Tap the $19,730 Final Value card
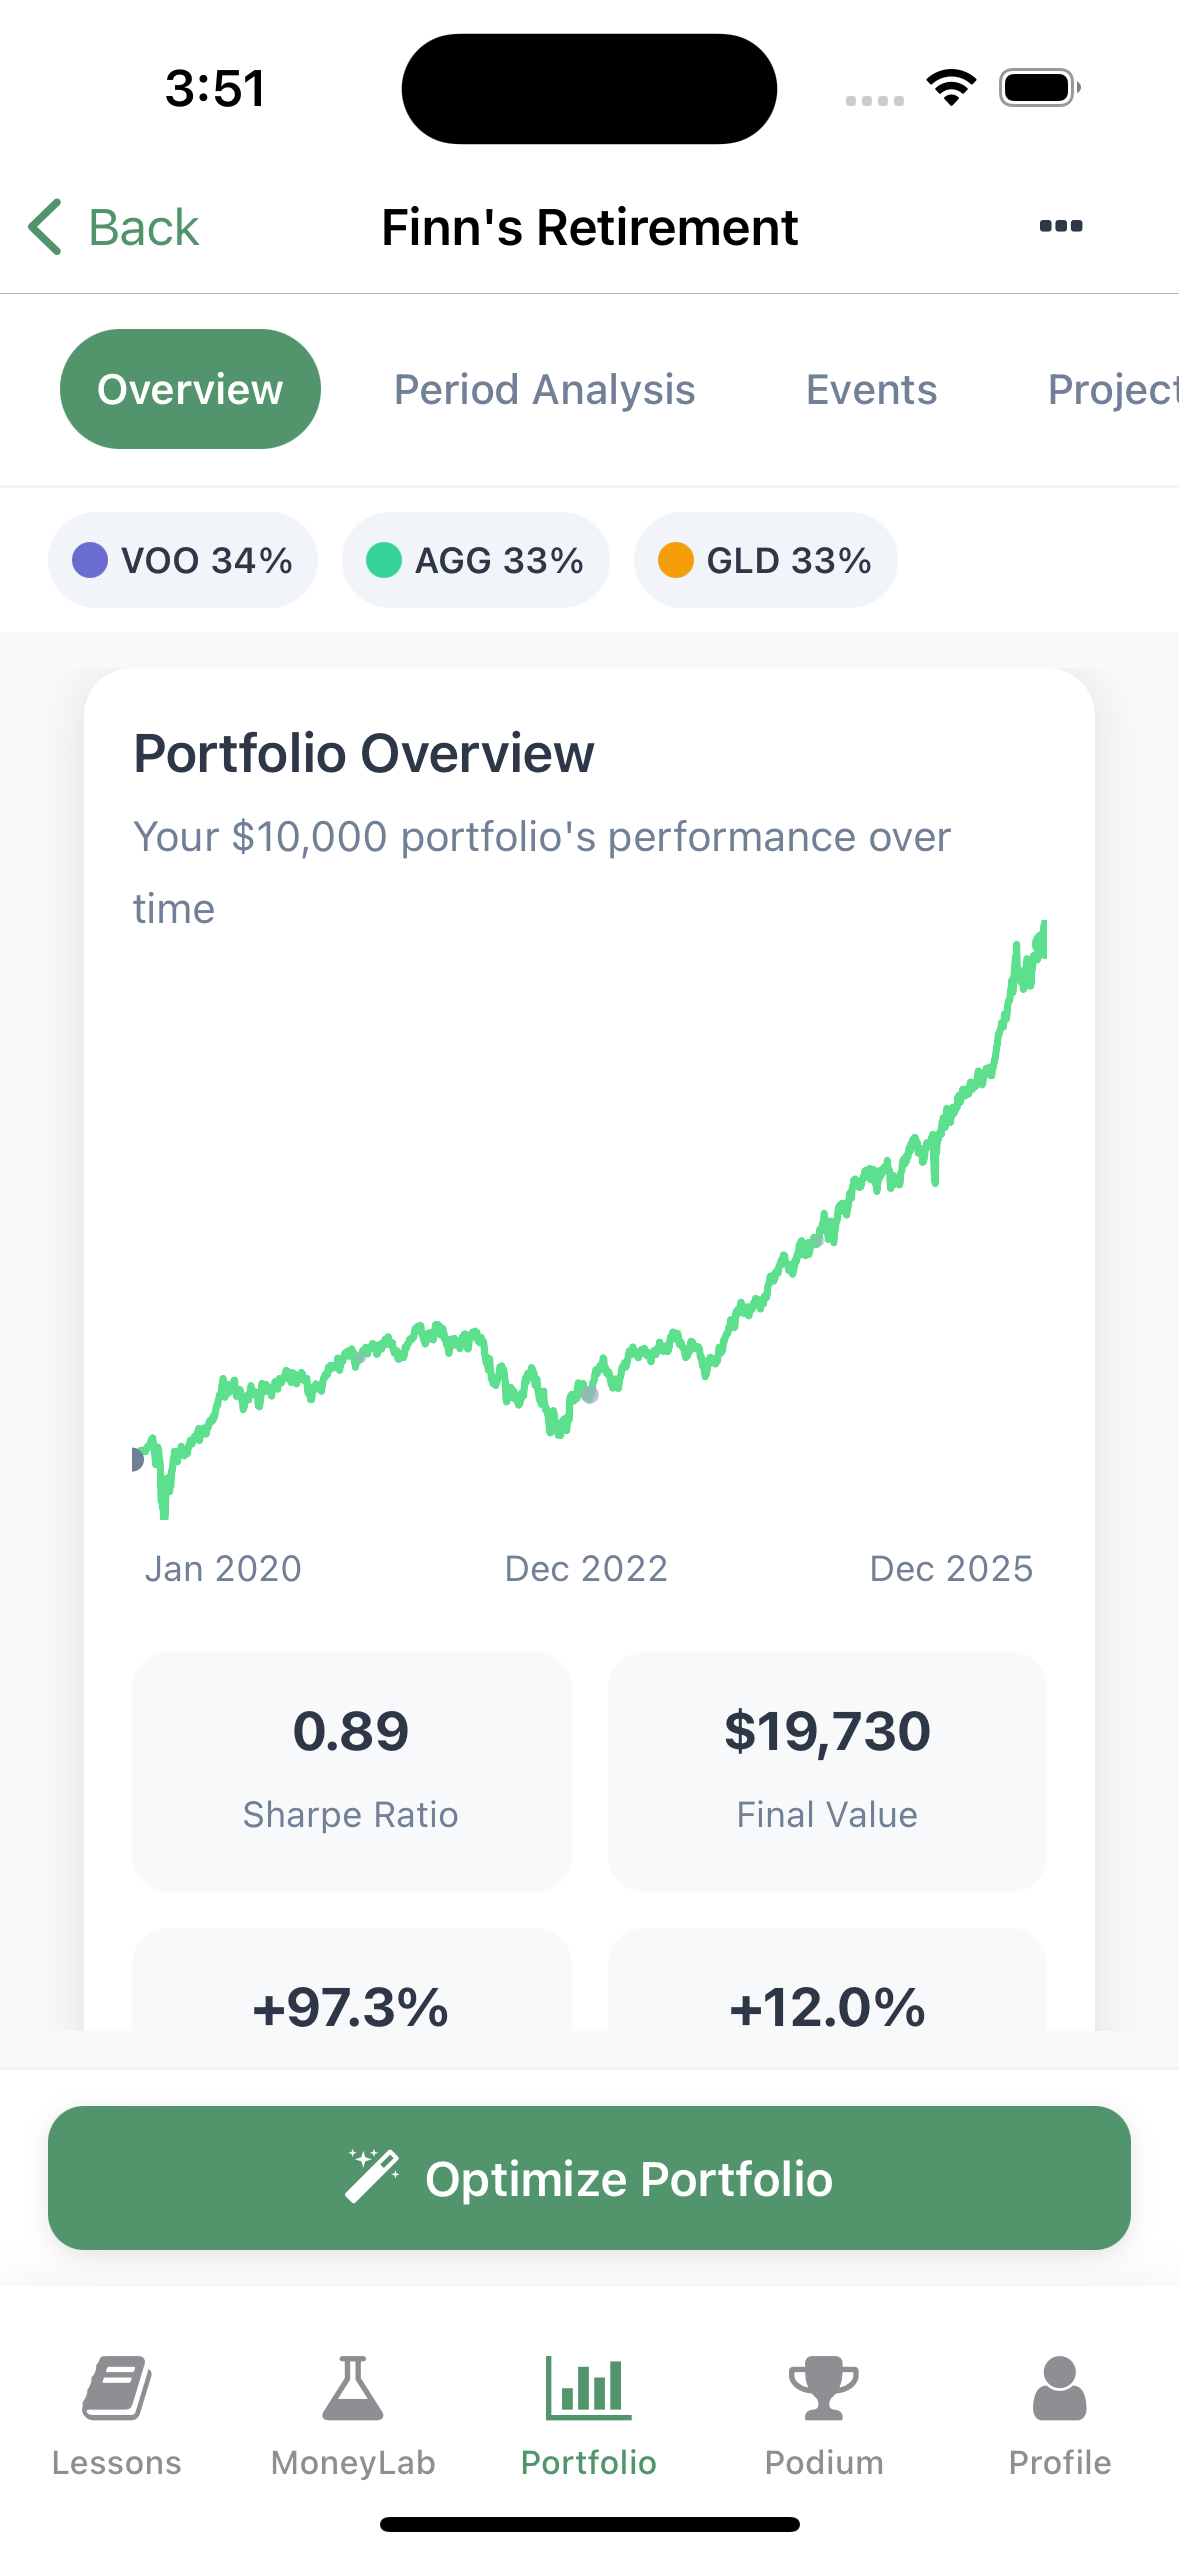1179x2556 pixels. [x=827, y=1770]
